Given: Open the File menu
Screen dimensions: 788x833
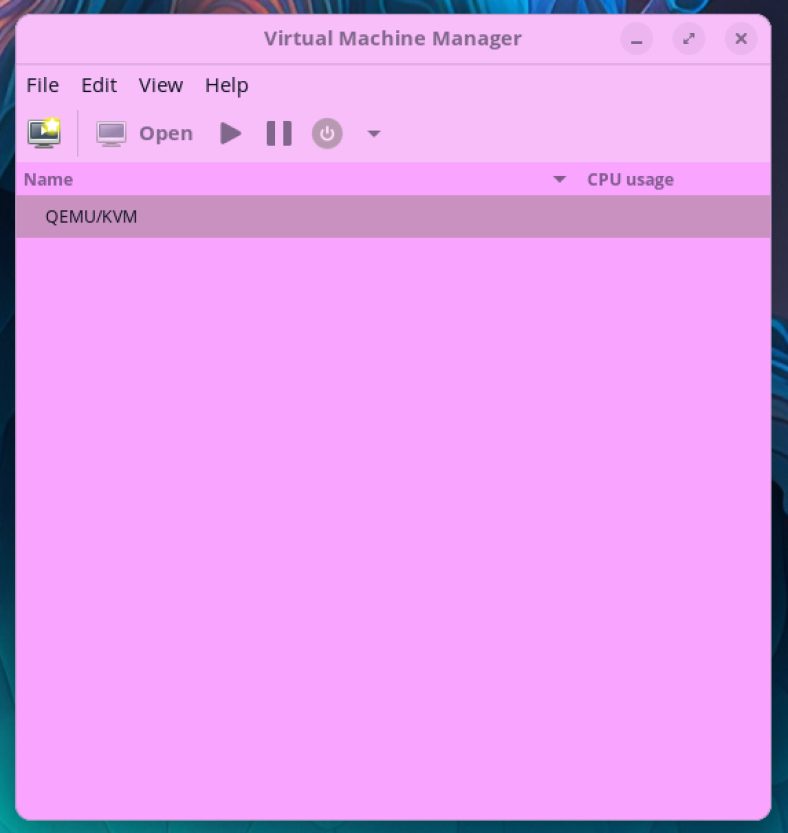Looking at the screenshot, I should [42, 85].
